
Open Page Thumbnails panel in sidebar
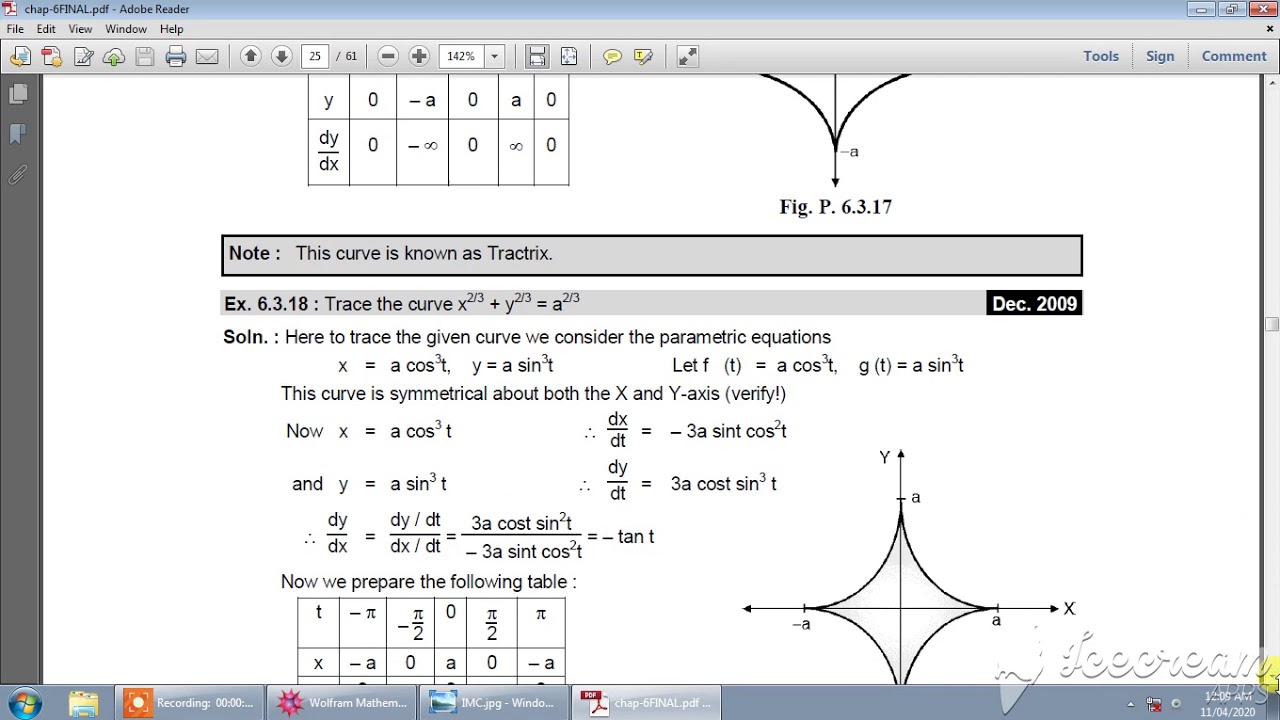coord(18,94)
